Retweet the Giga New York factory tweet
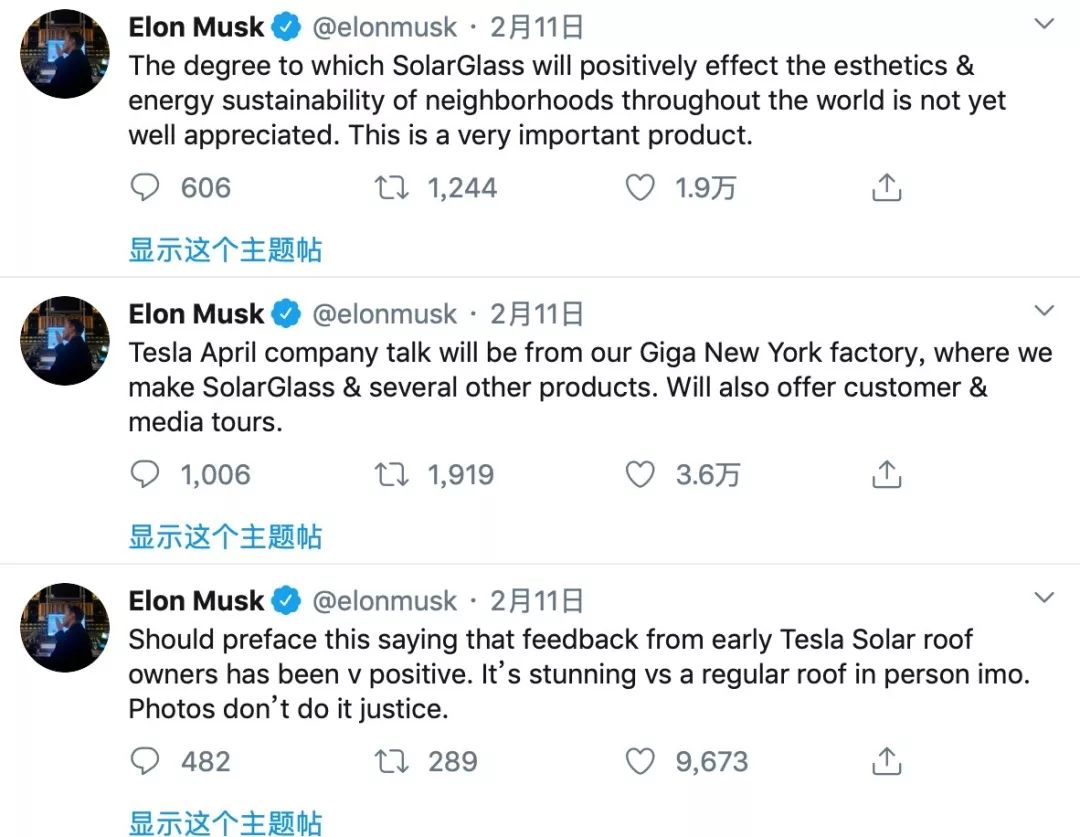The image size is (1080, 837). pyautogui.click(x=392, y=475)
